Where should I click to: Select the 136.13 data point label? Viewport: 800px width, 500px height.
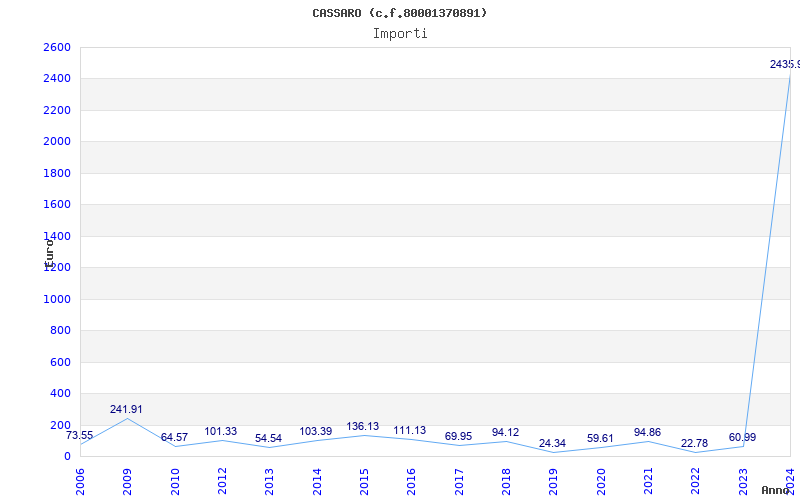pos(362,427)
